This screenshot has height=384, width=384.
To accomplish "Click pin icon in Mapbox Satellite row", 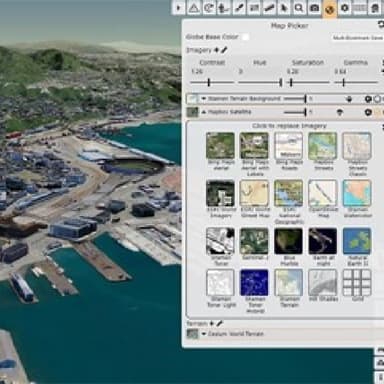I will click(339, 113).
